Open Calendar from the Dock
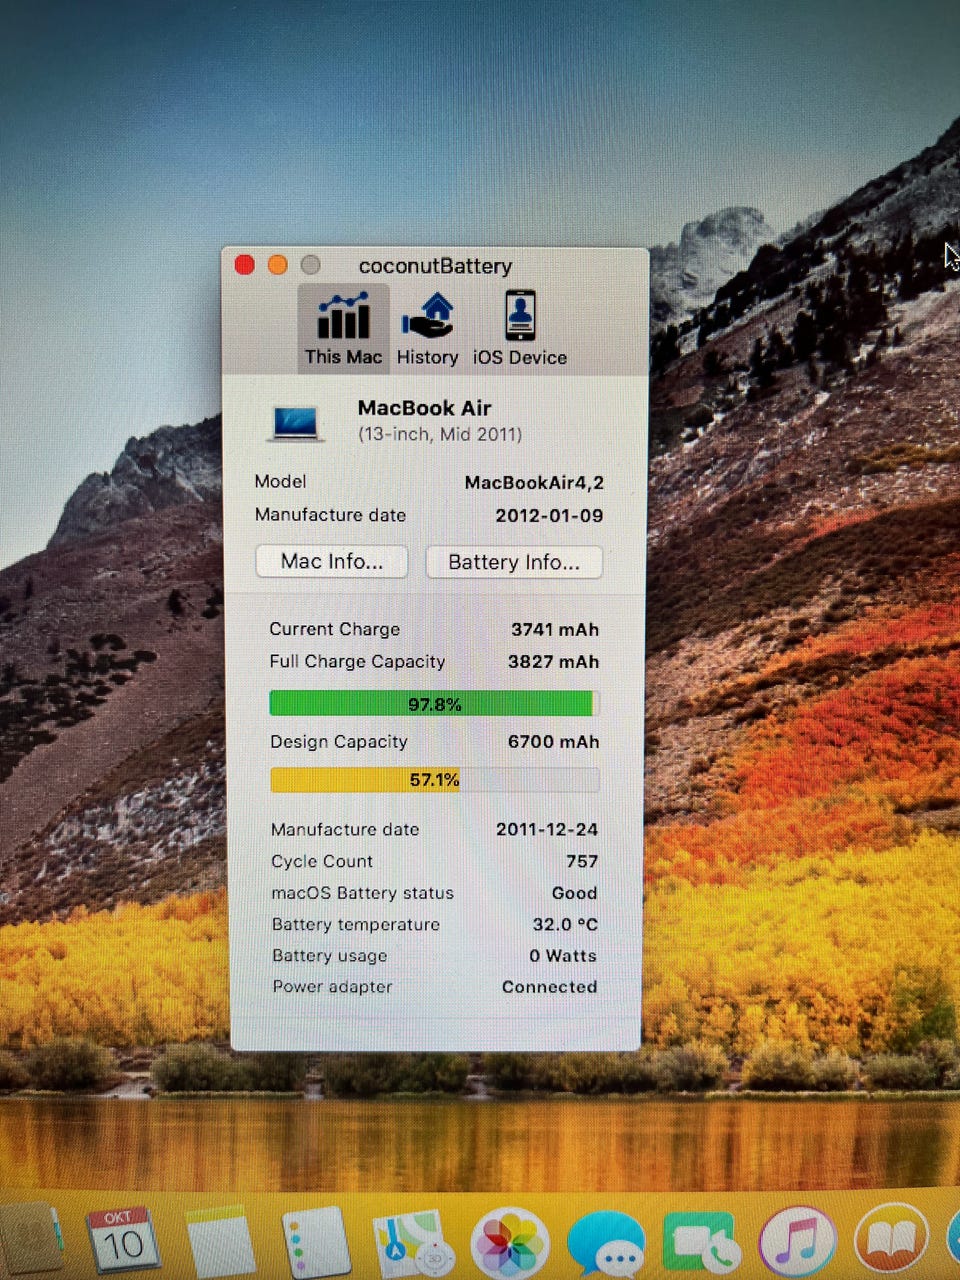The width and height of the screenshot is (960, 1280). (x=121, y=1240)
